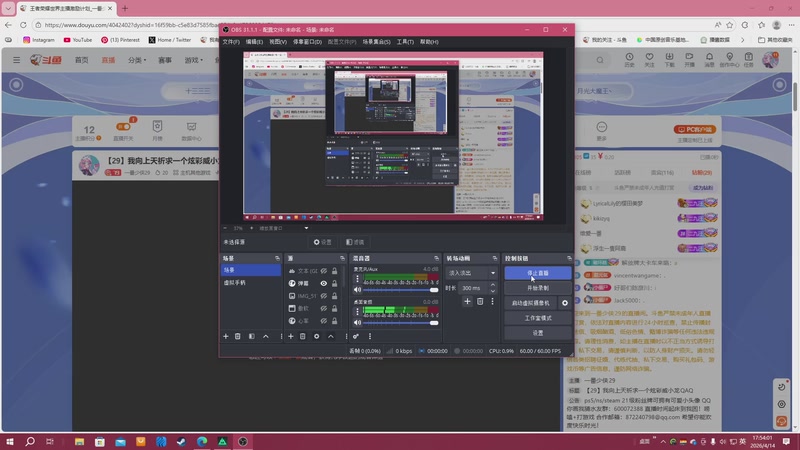The width and height of the screenshot is (800, 450).
Task: Toggle lock on the 文本 source
Action: pyautogui.click(x=335, y=271)
